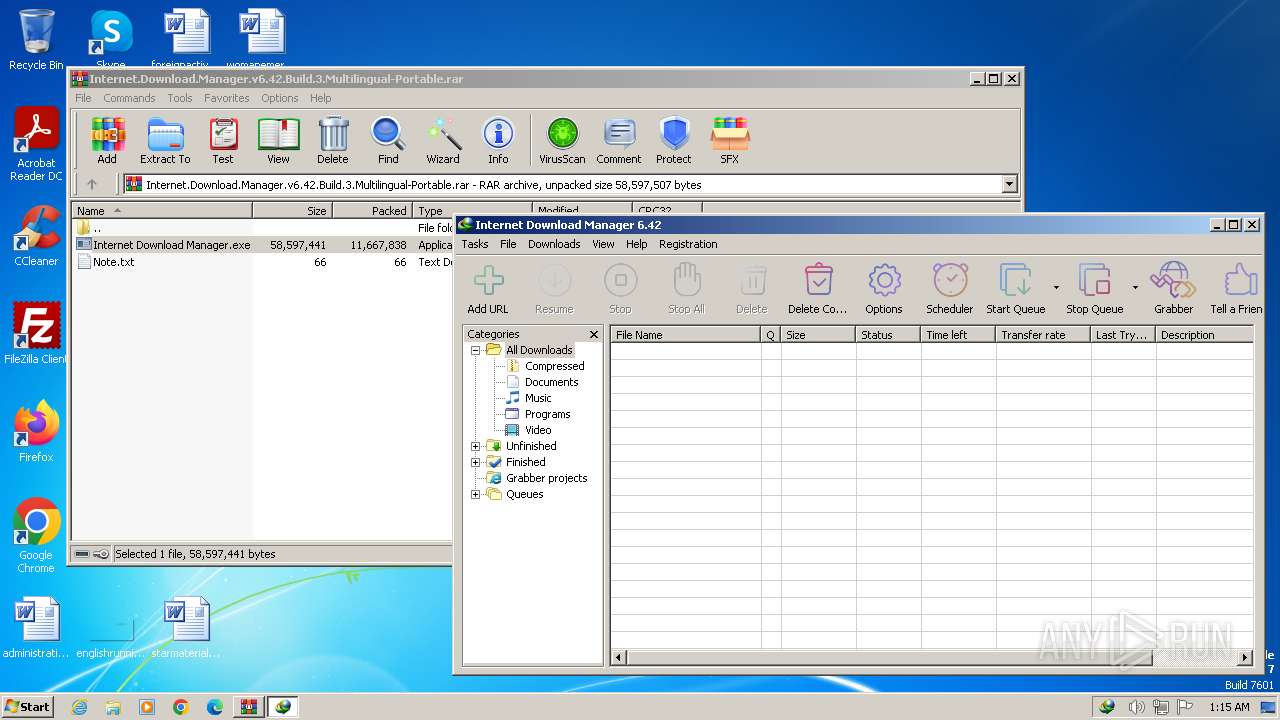Click IDM horizontal scrollbar right arrow
Screen dimensions: 1280x720
[x=1245, y=657]
